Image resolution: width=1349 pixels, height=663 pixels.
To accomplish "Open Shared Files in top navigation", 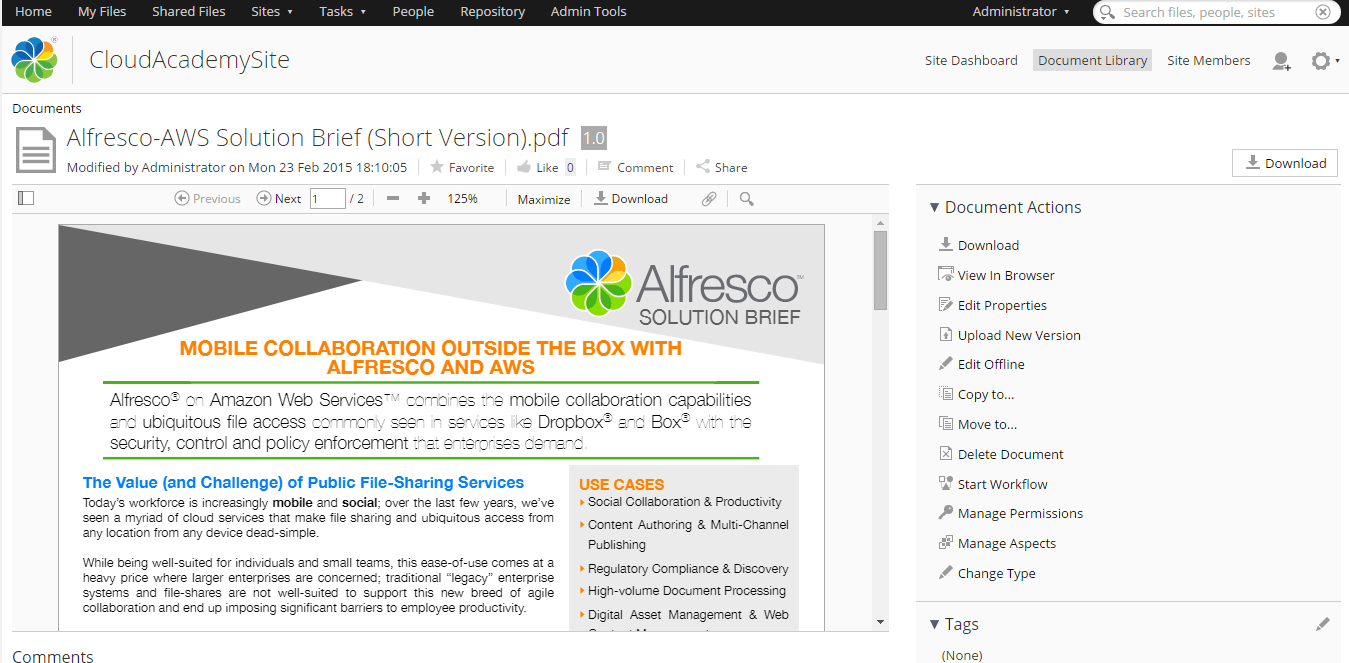I will 189,12.
